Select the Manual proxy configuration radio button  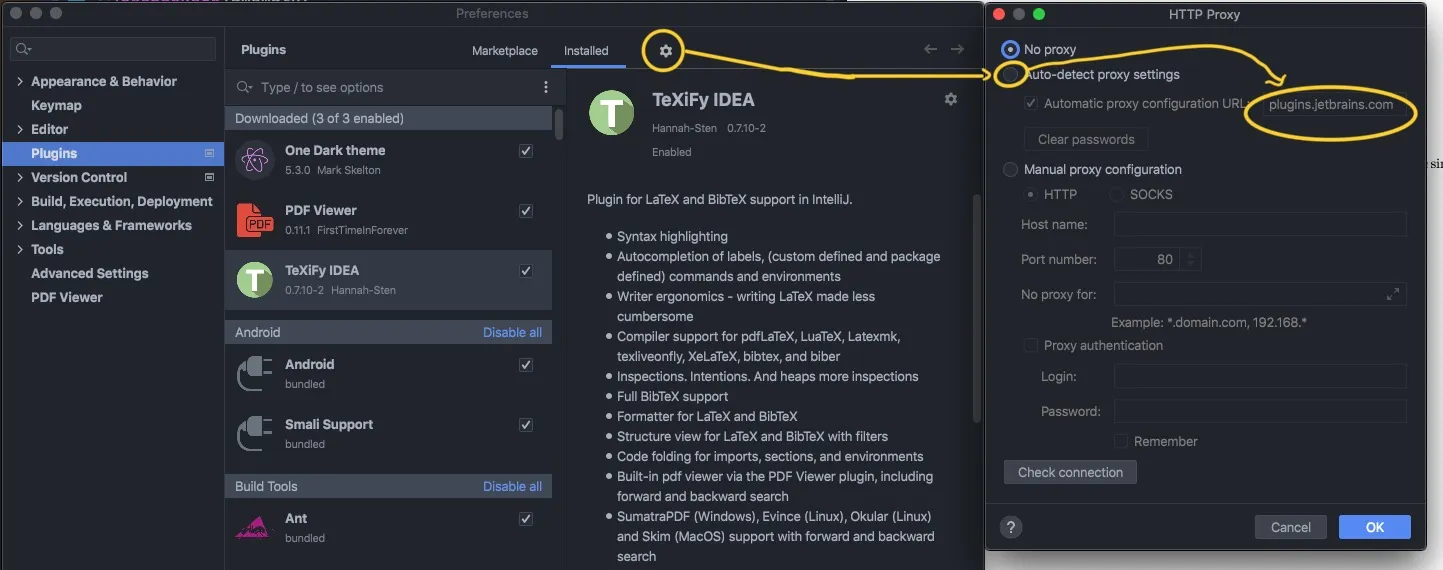tap(1011, 170)
